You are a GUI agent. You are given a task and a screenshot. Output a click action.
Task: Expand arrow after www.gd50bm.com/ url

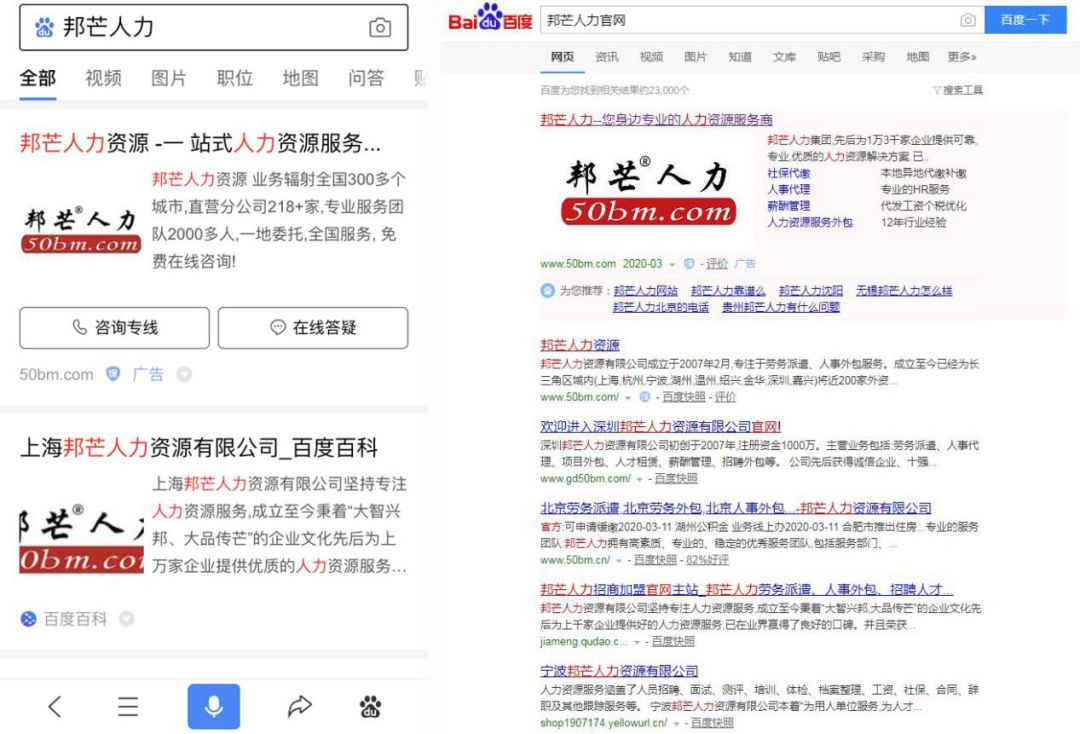tap(639, 479)
